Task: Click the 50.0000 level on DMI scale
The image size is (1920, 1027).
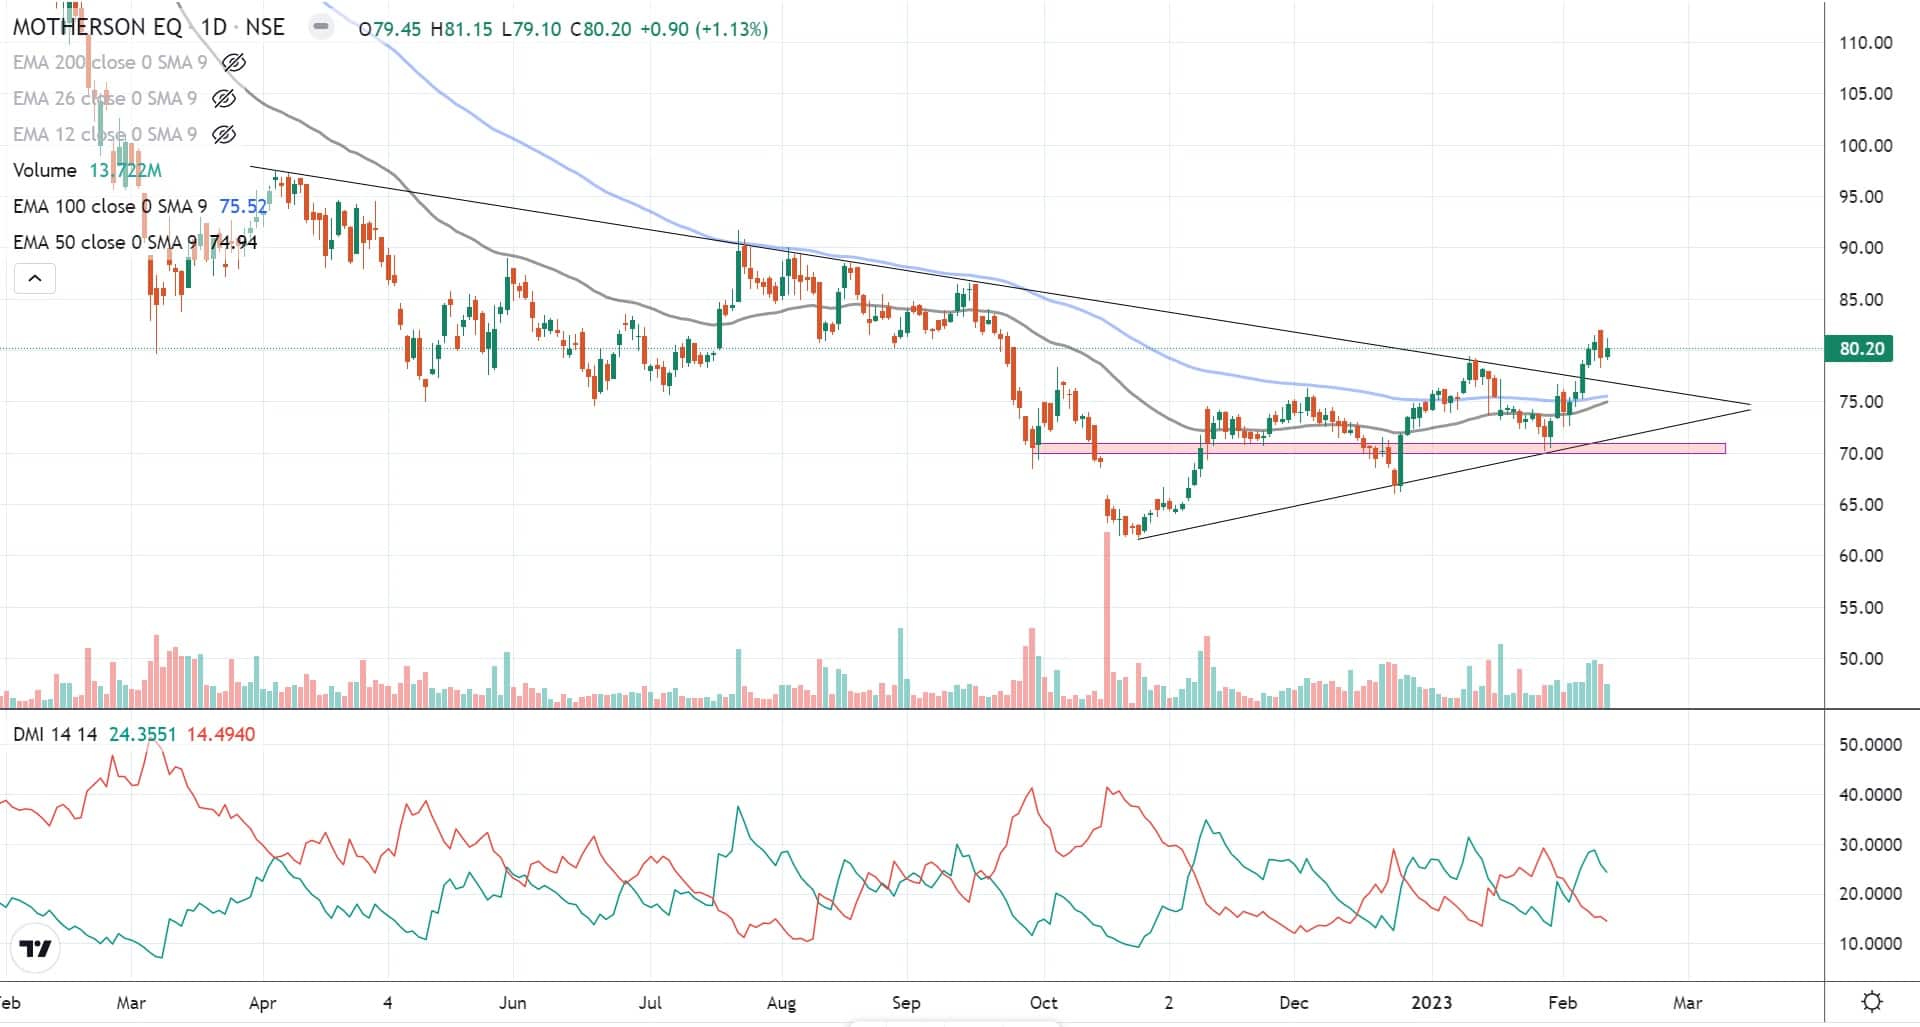Action: [1870, 745]
